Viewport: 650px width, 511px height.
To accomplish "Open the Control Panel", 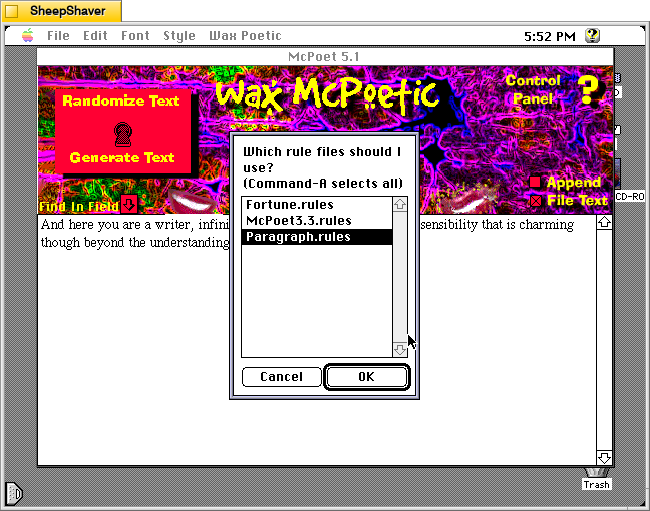I will coord(533,90).
